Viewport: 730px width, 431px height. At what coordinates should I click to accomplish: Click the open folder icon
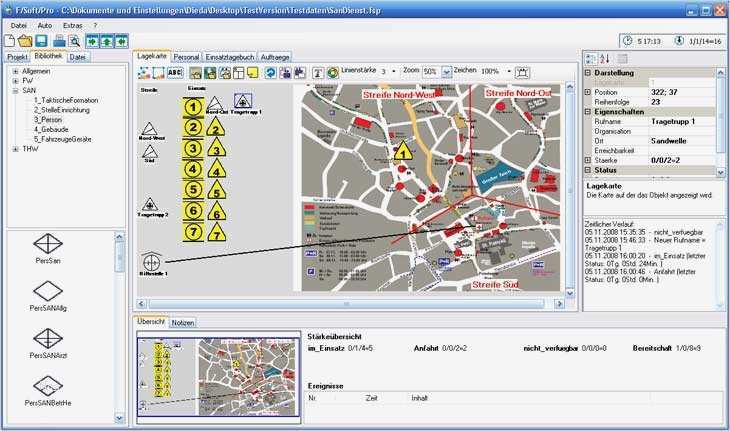point(25,41)
